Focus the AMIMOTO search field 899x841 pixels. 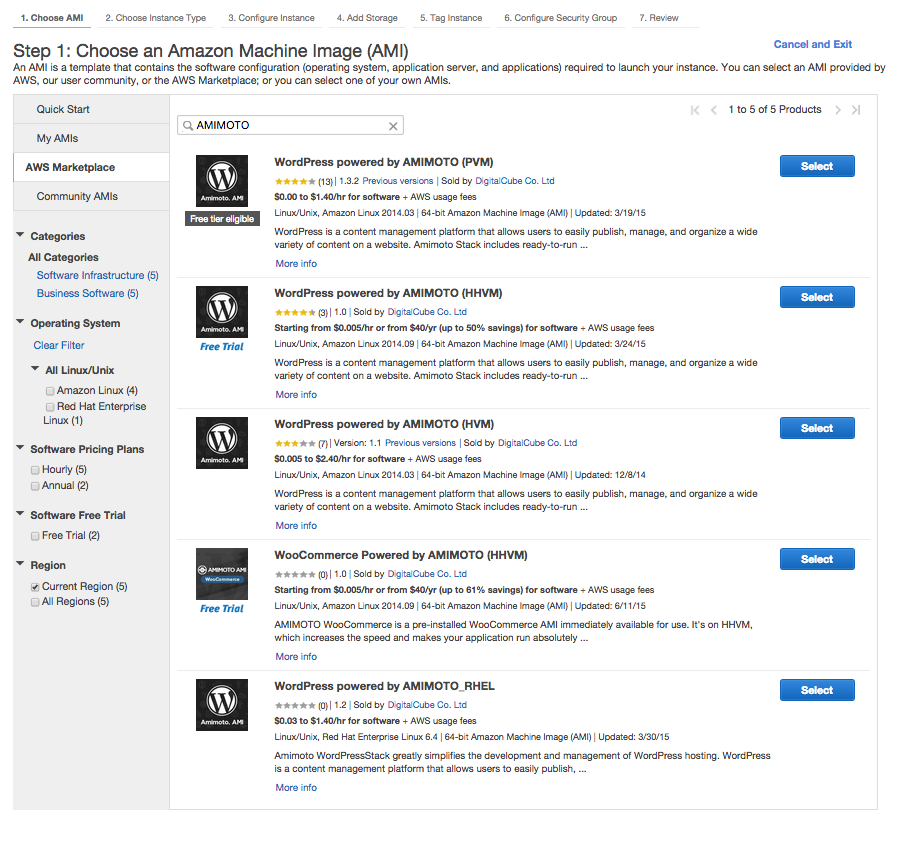pyautogui.click(x=290, y=126)
